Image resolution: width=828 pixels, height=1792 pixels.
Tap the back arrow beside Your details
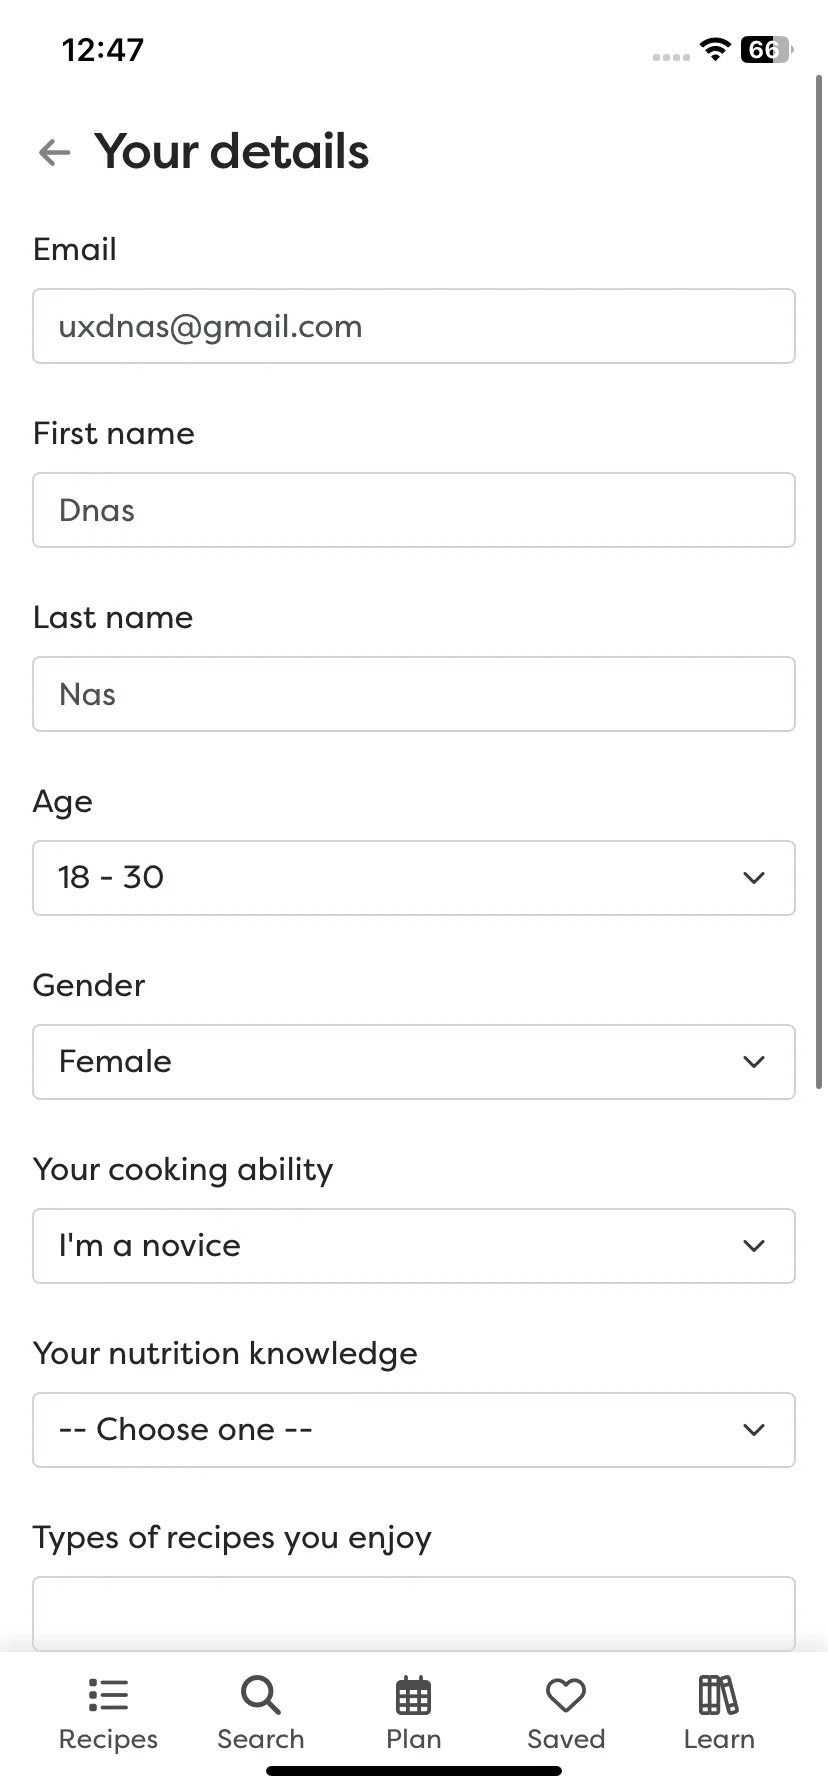54,152
